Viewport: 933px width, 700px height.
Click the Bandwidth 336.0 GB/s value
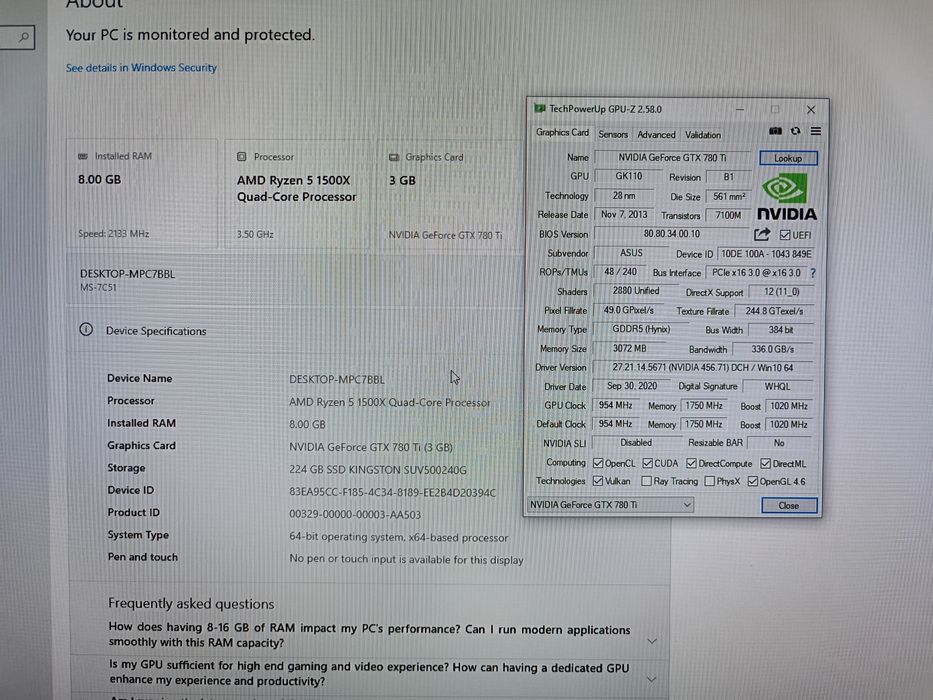pyautogui.click(x=772, y=349)
